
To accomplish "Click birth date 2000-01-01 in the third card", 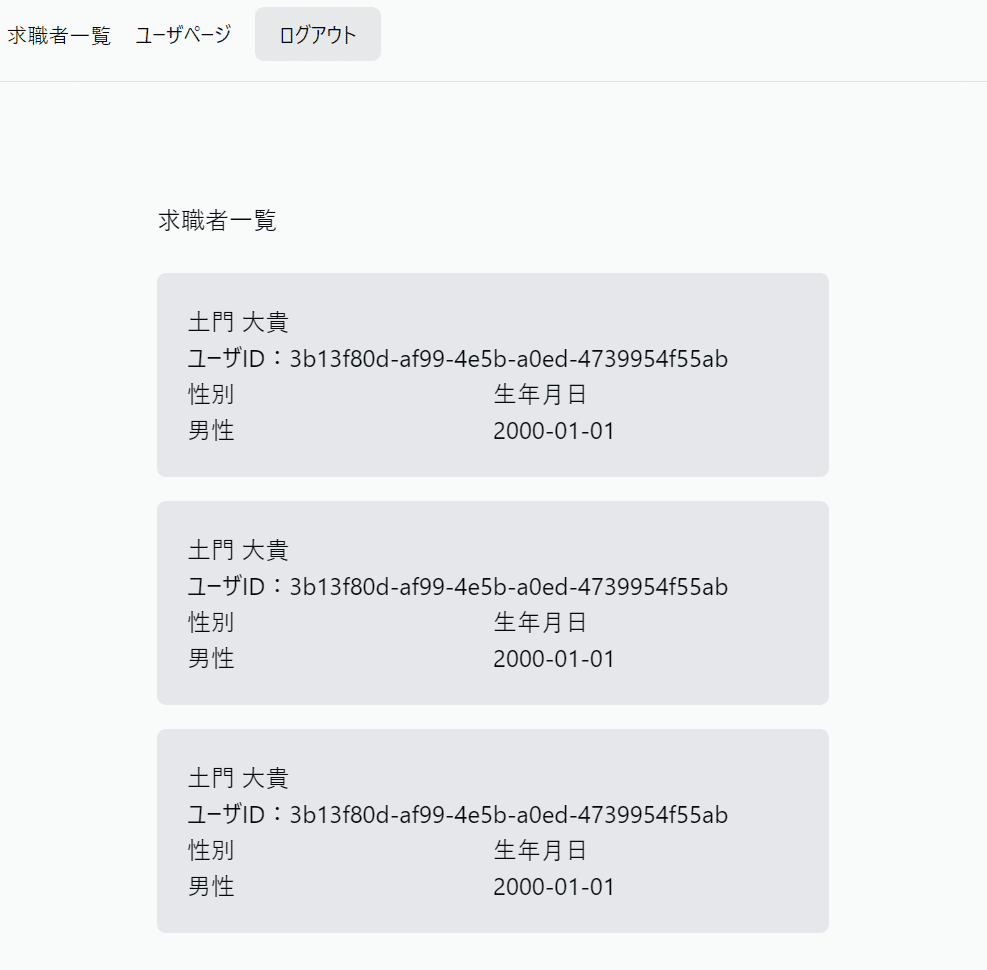I will pos(554,887).
